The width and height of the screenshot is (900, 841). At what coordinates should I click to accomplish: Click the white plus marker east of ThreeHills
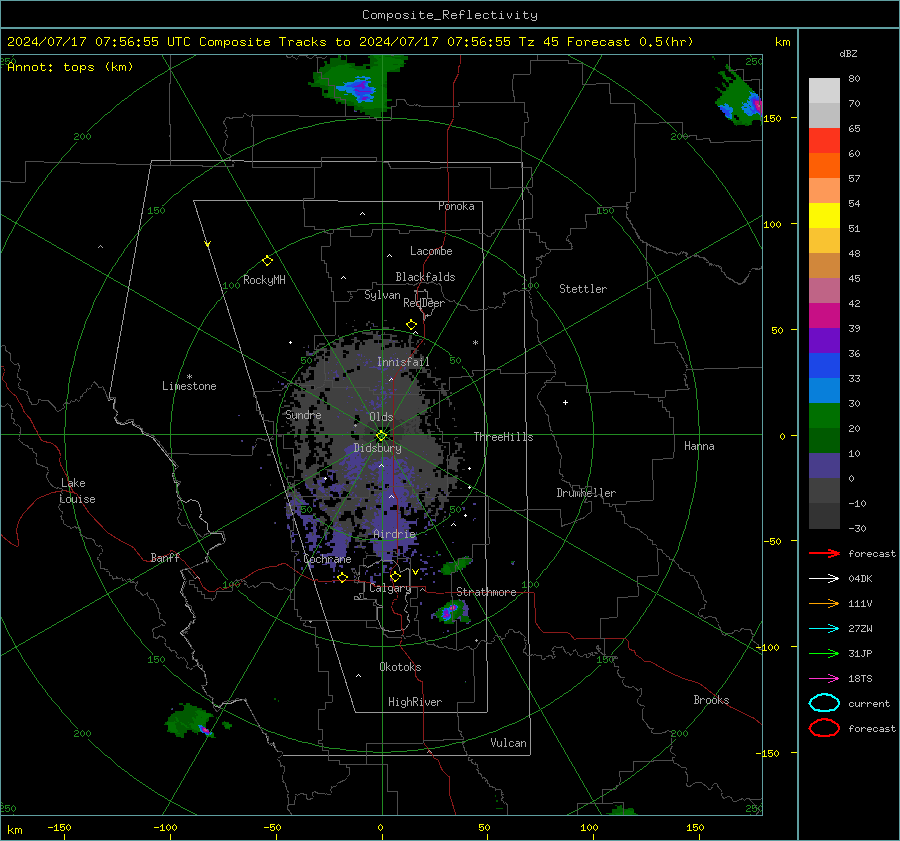[565, 402]
